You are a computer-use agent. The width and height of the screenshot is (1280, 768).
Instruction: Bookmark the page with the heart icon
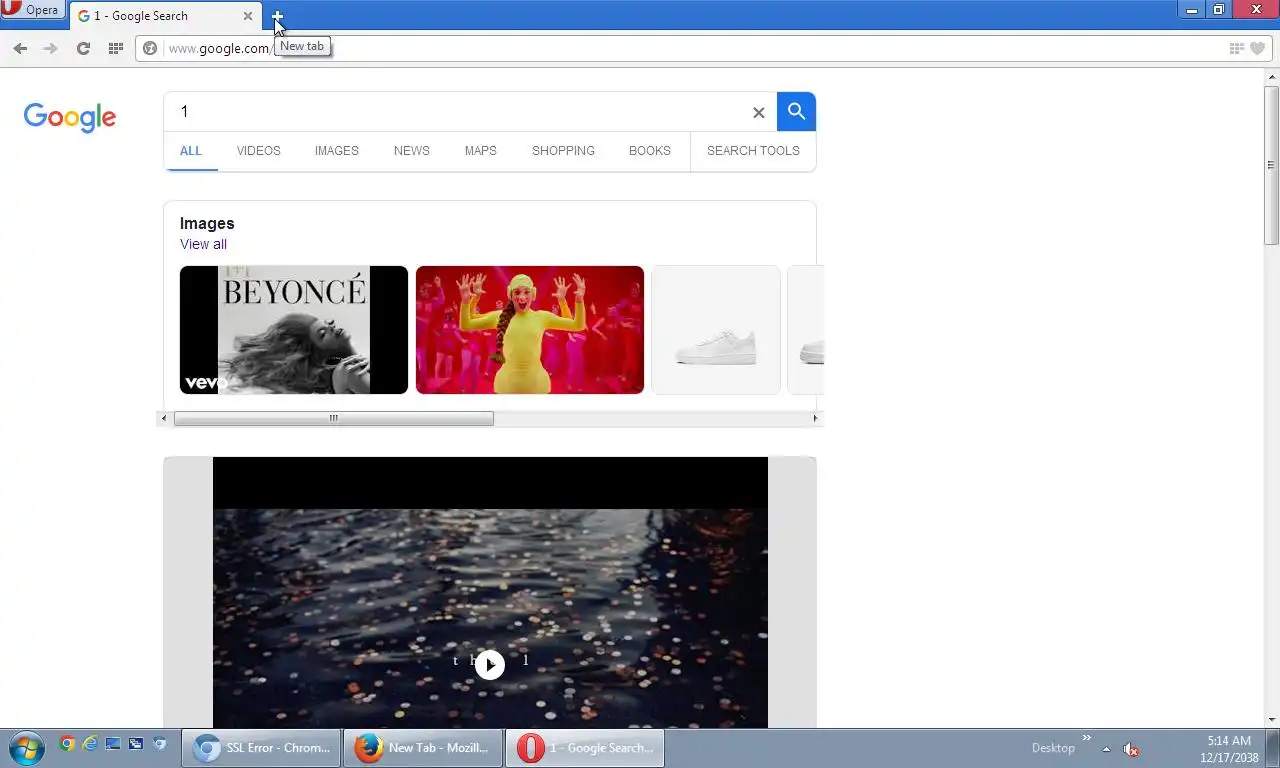(1258, 48)
